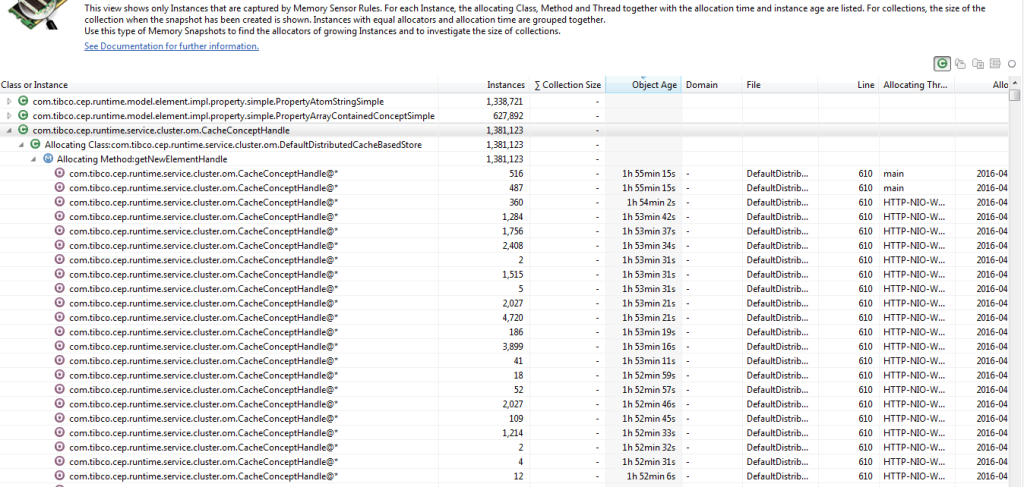This screenshot has width=1024, height=487.
Task: Click the blue method icon of getNewElementHandle
Action: [x=48, y=159]
